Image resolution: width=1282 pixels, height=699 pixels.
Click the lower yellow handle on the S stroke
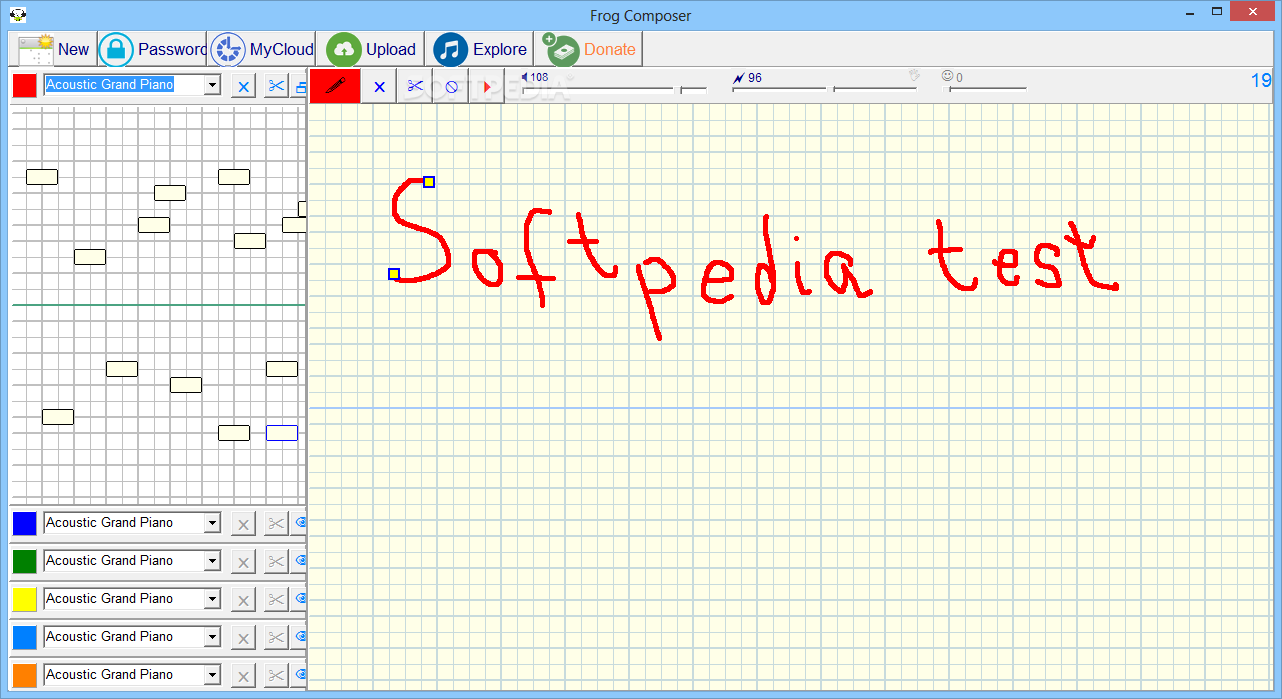pyautogui.click(x=394, y=274)
